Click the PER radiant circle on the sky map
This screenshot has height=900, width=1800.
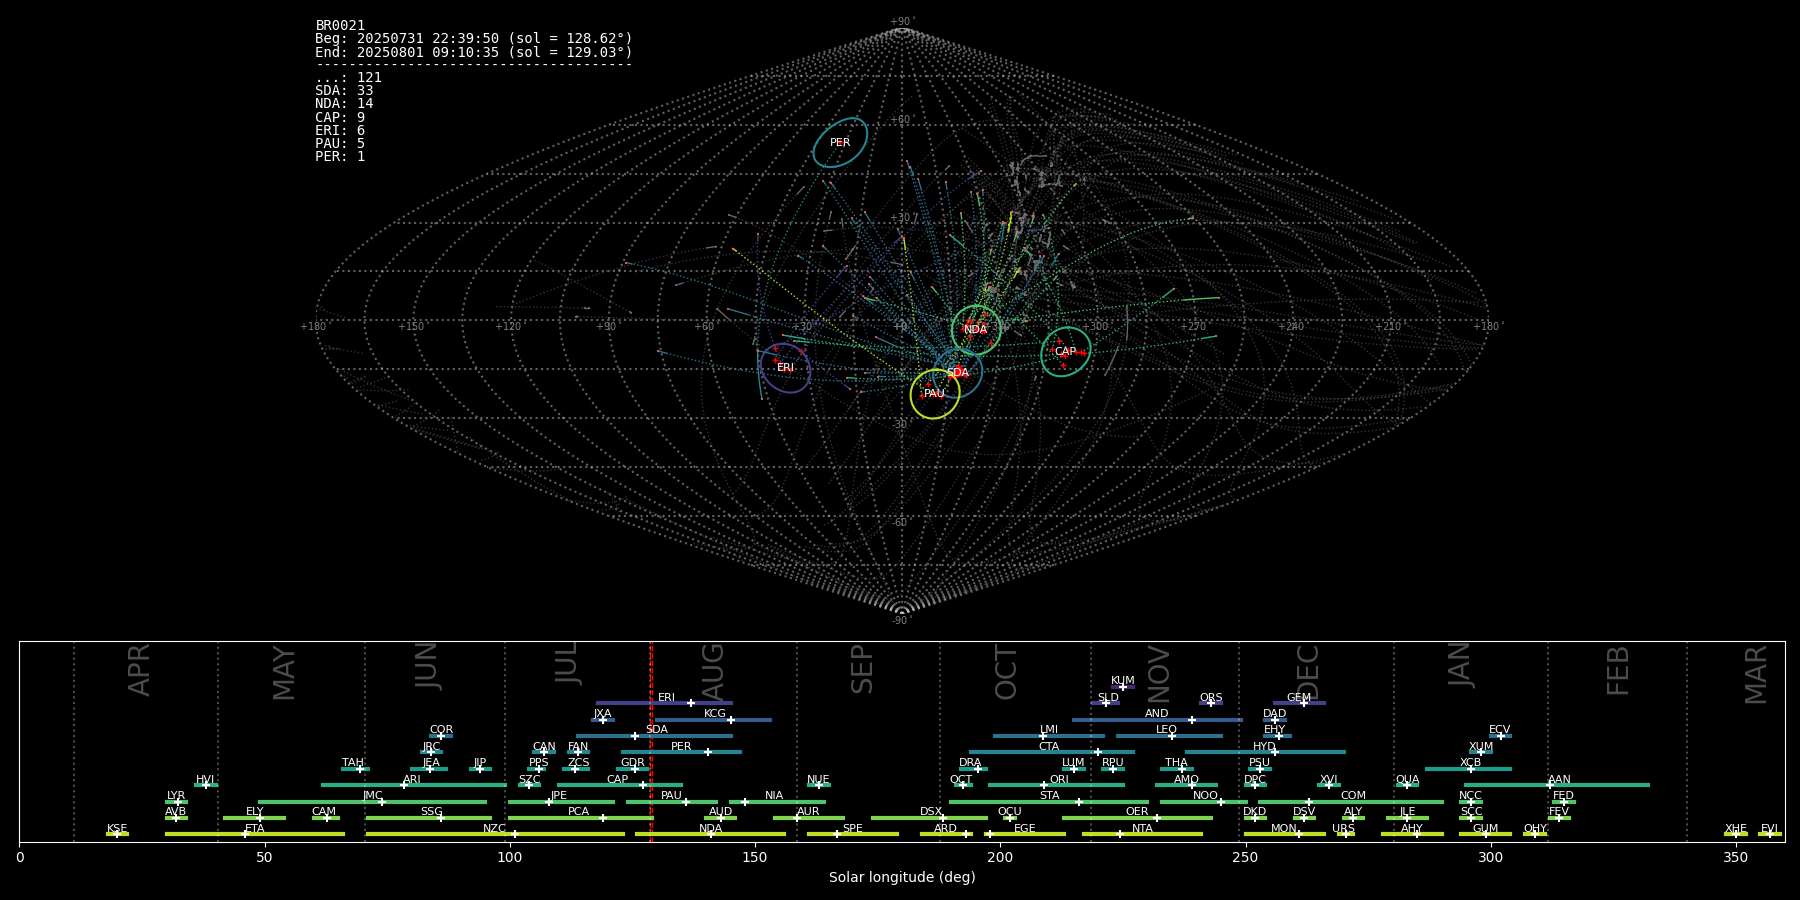[840, 142]
